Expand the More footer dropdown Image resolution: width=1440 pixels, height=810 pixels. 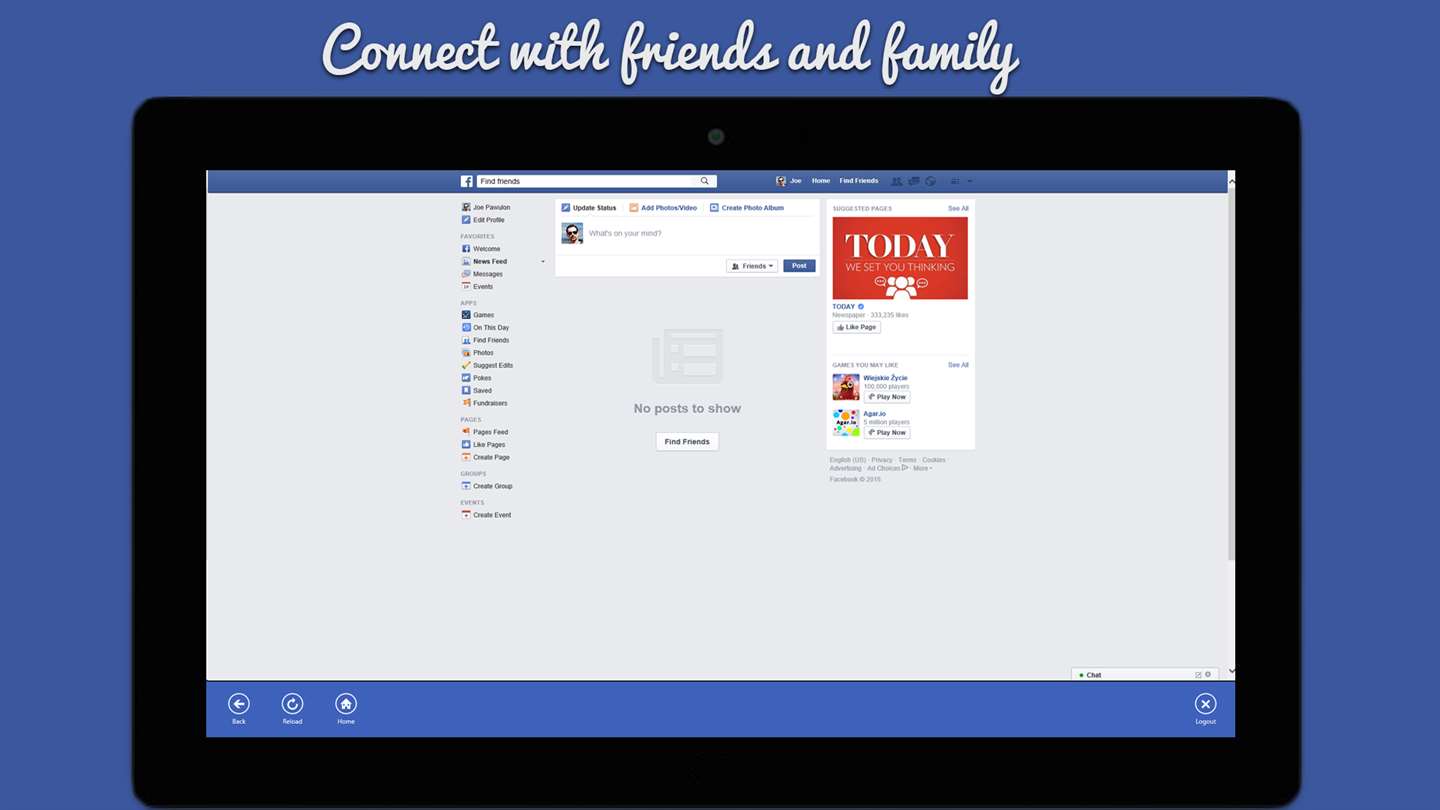pos(922,468)
